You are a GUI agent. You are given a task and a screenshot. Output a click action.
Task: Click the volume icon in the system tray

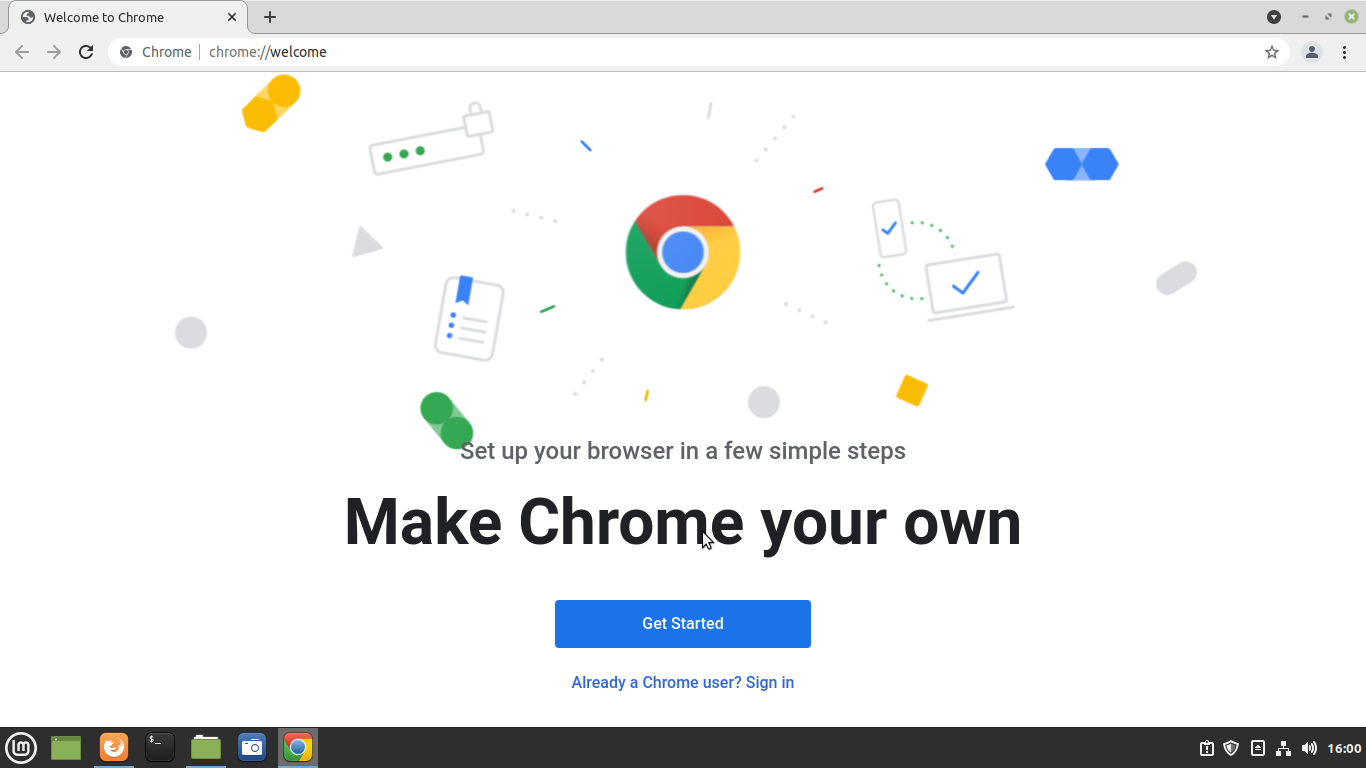click(1309, 747)
